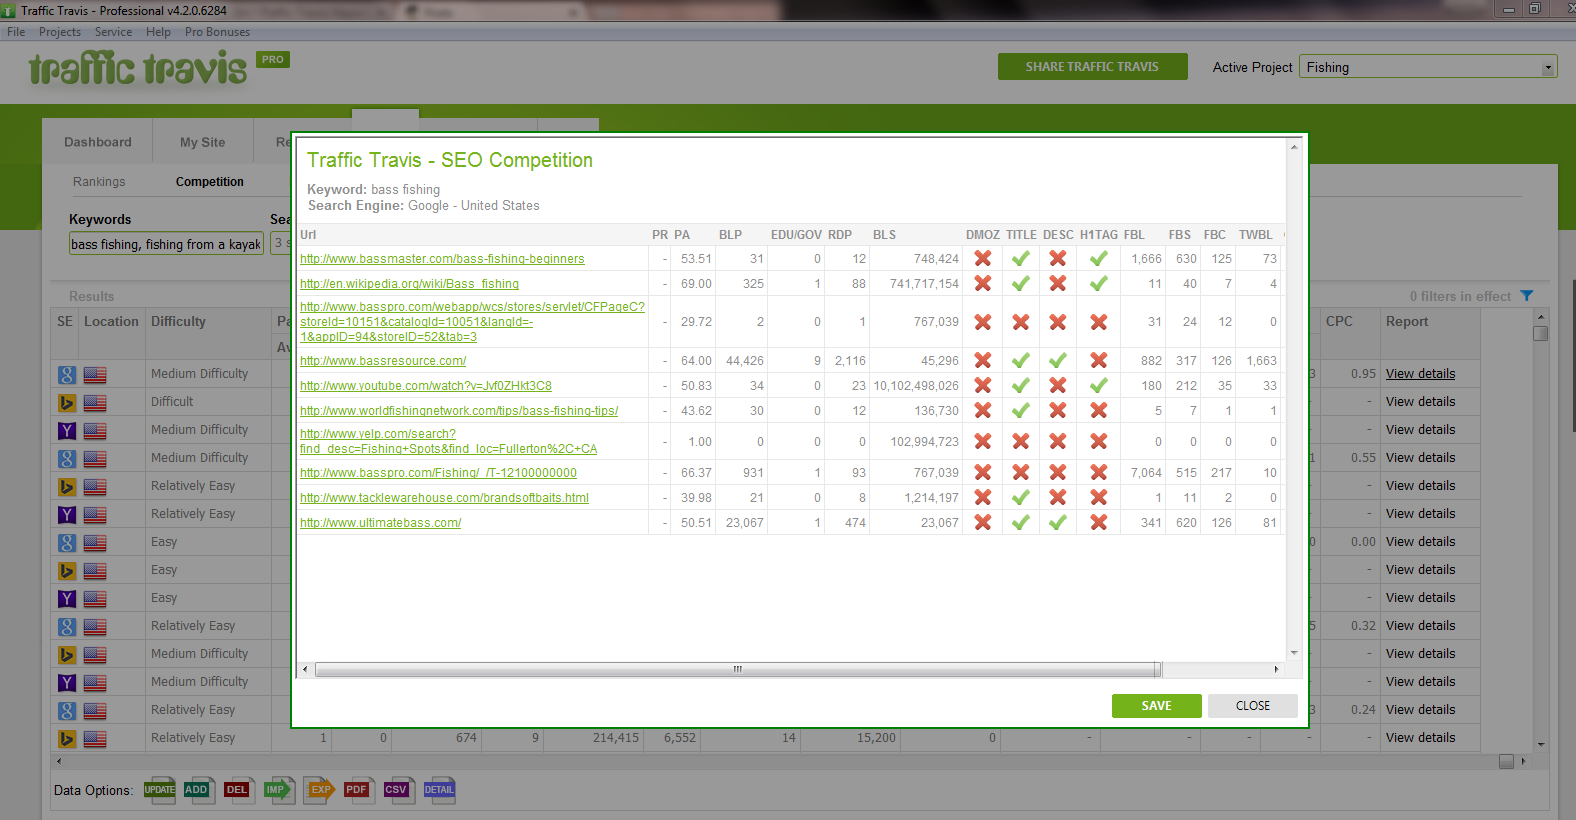Screen dimensions: 1576x820
Task: Click Google icon in Medium Difficulty first row
Action: point(66,374)
